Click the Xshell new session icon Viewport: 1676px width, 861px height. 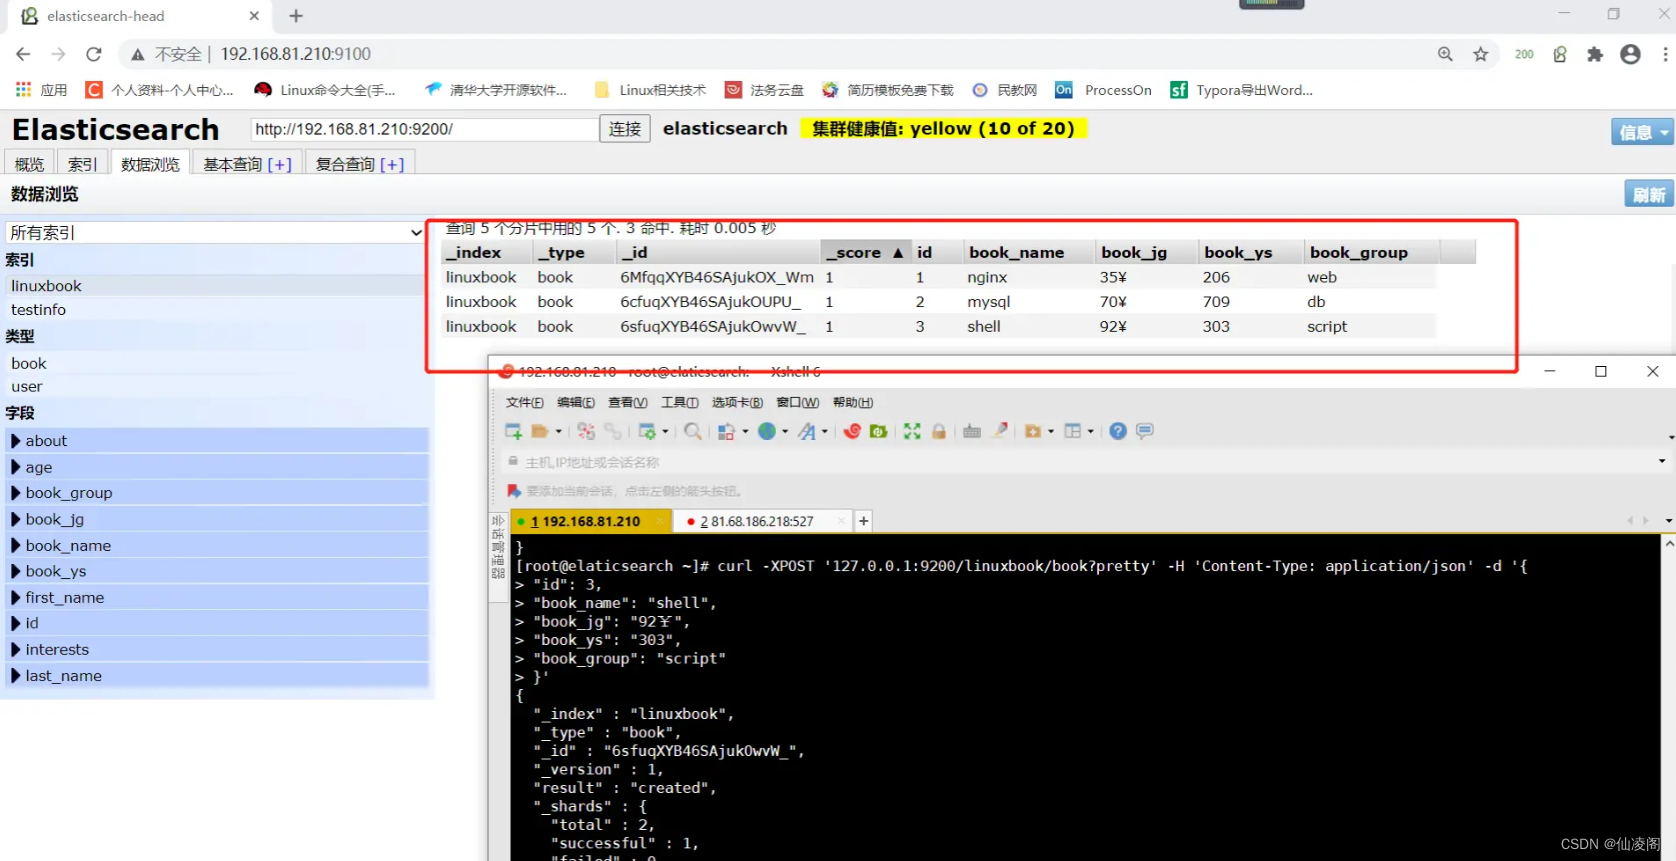pyautogui.click(x=513, y=431)
